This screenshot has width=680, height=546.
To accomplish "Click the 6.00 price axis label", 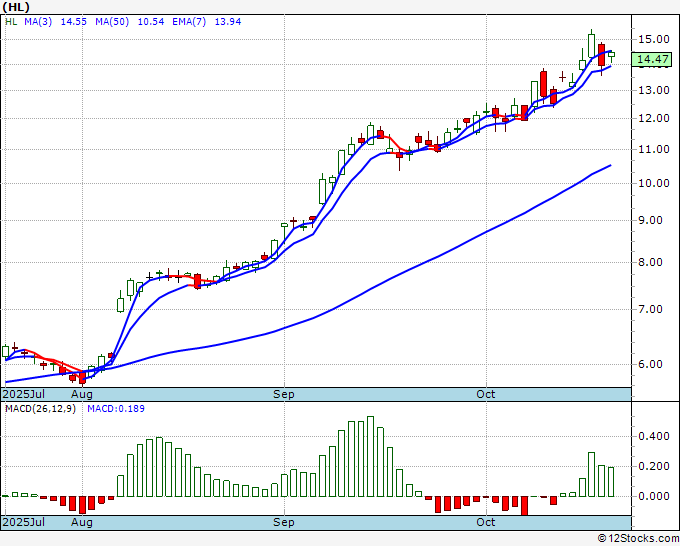I will (651, 364).
